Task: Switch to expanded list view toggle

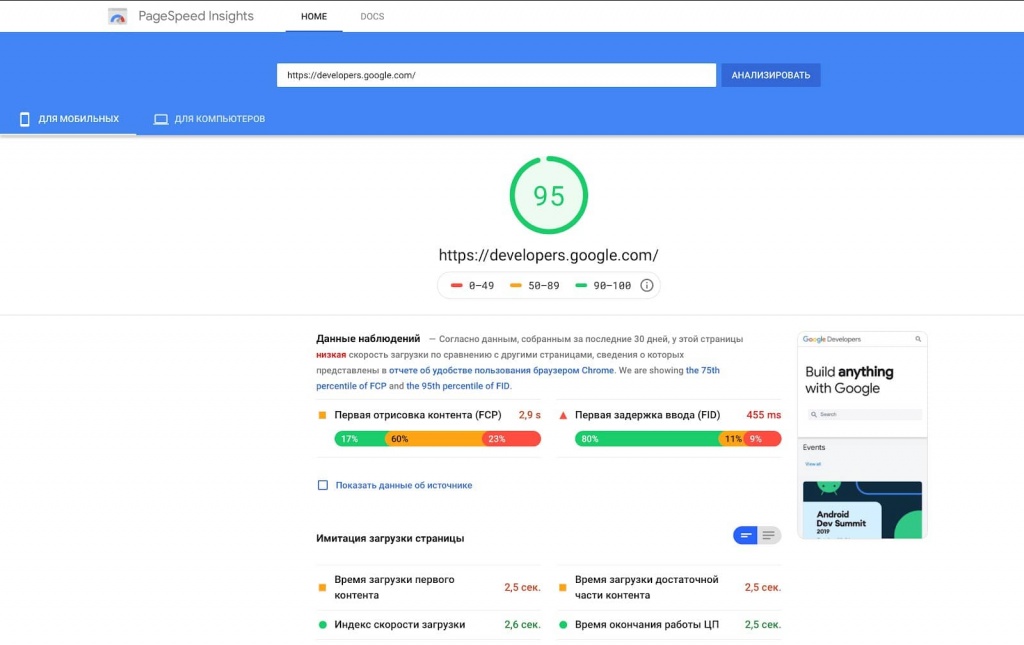Action: tap(769, 536)
